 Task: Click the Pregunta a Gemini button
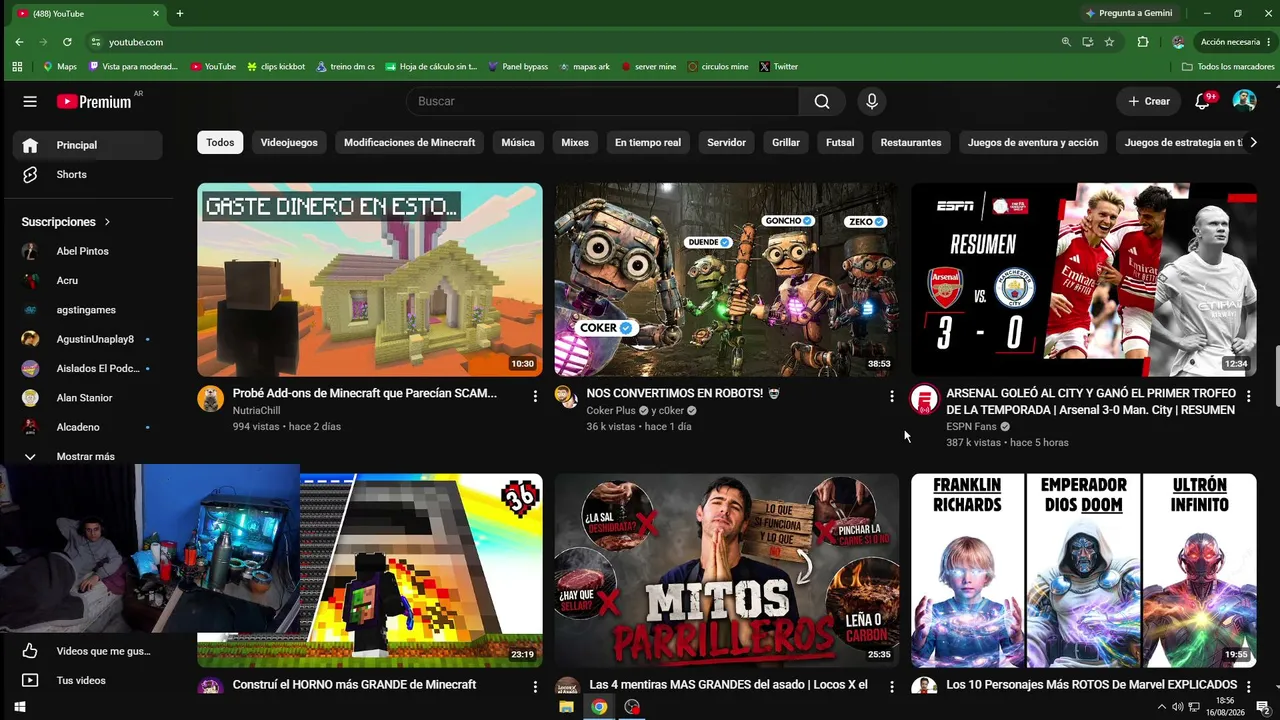(x=1129, y=14)
